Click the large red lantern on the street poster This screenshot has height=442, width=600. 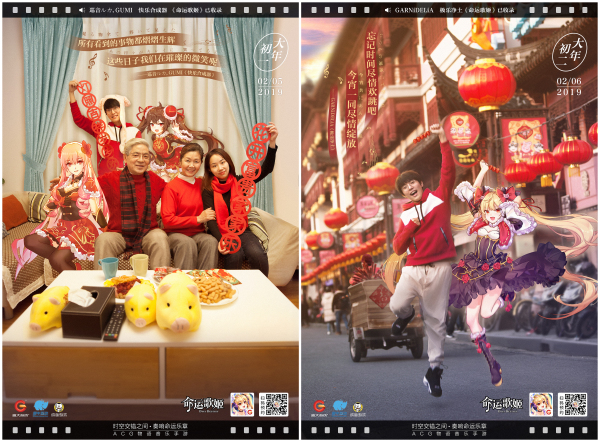point(487,84)
